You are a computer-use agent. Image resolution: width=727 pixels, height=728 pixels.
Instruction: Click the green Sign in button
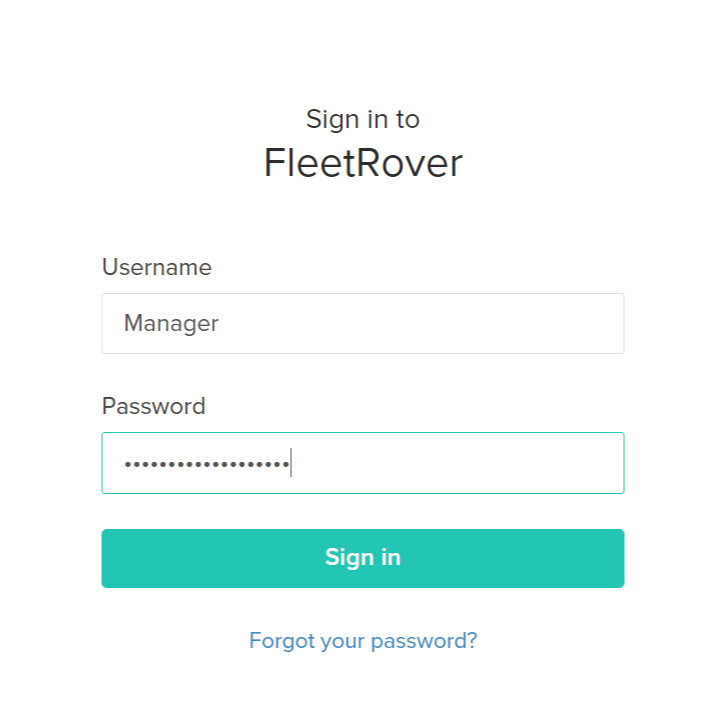tap(362, 558)
